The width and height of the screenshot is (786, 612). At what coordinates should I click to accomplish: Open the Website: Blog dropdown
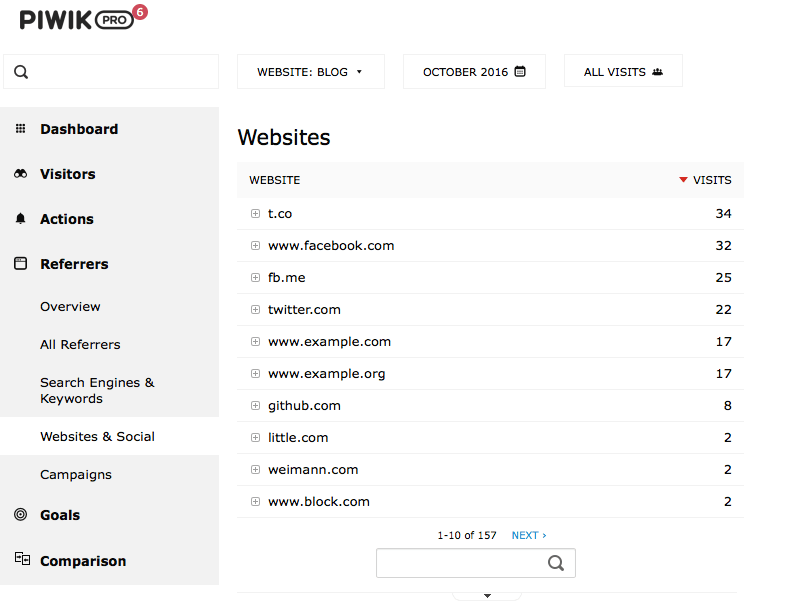tap(310, 72)
